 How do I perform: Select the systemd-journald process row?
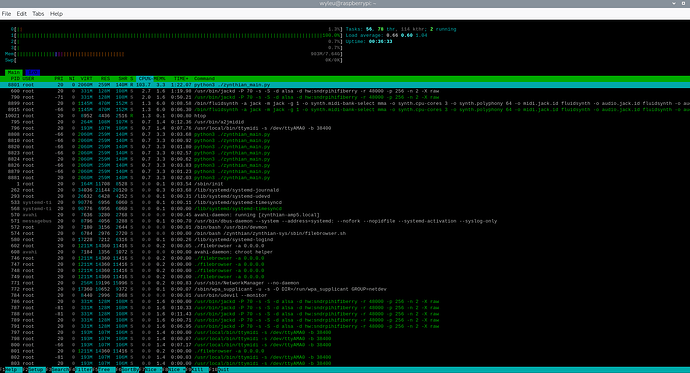(x=345, y=190)
